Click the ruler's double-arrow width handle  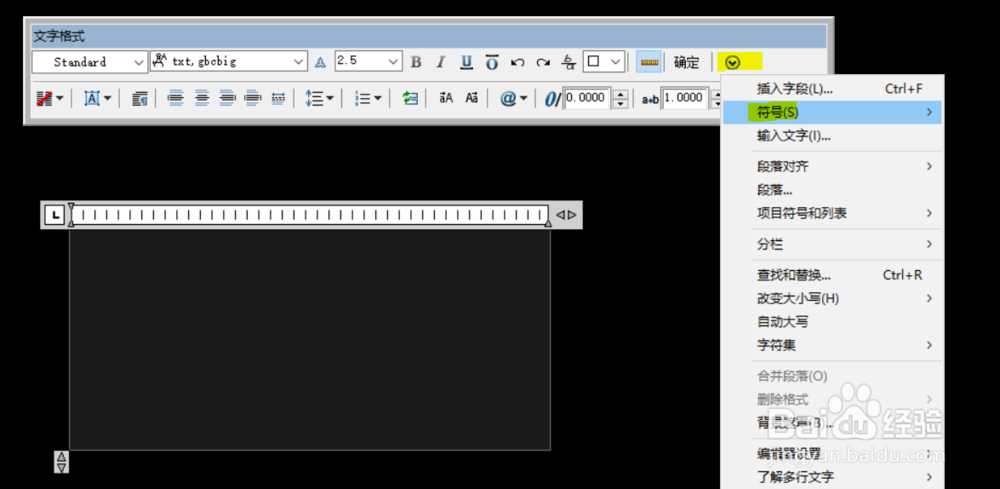[x=566, y=215]
